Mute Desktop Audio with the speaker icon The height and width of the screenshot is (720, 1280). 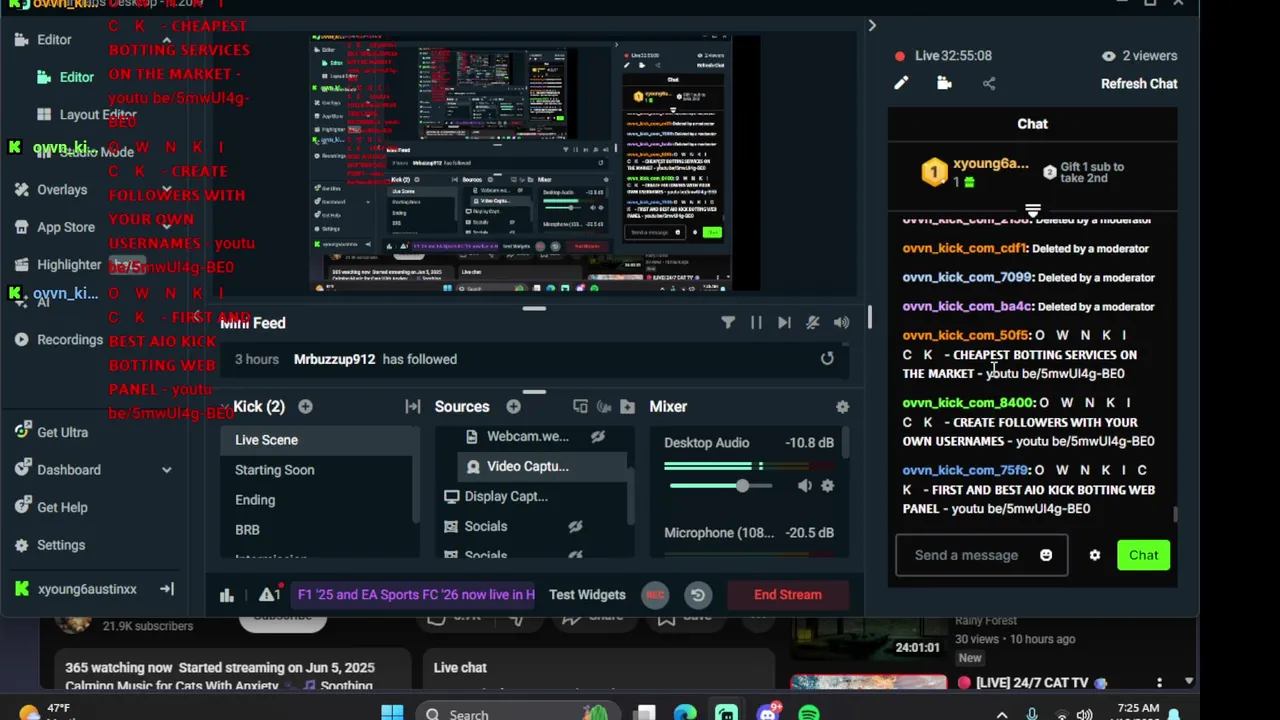click(805, 486)
